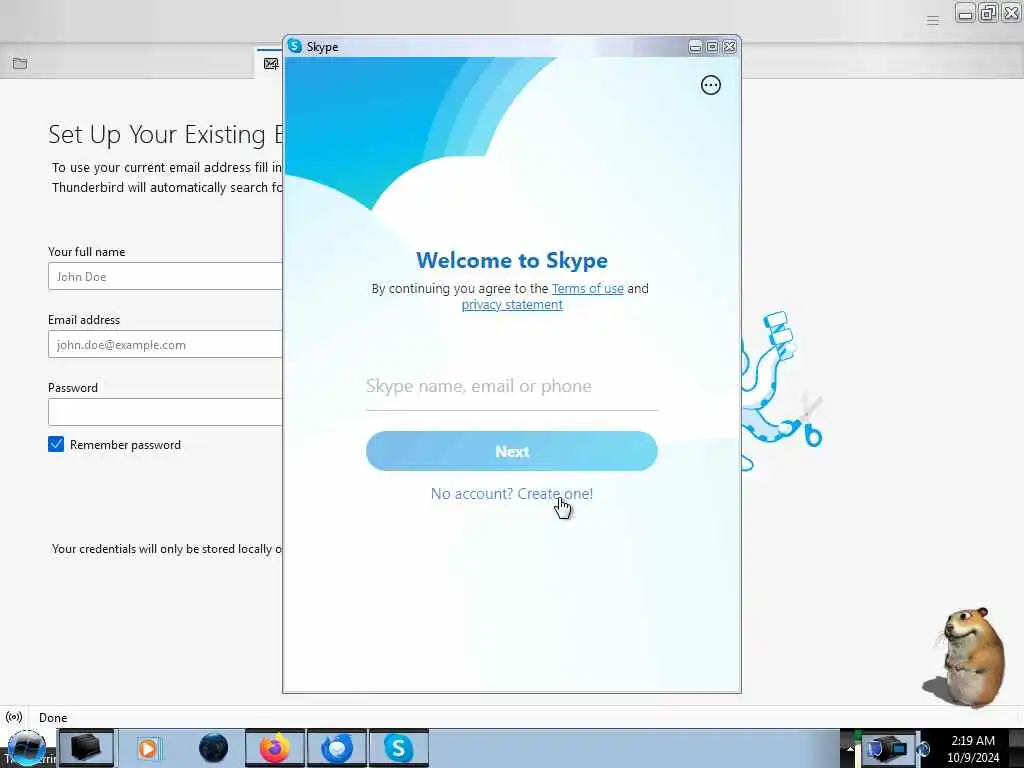Maximize the Skype window
Image resolution: width=1024 pixels, height=768 pixels.
[712, 46]
